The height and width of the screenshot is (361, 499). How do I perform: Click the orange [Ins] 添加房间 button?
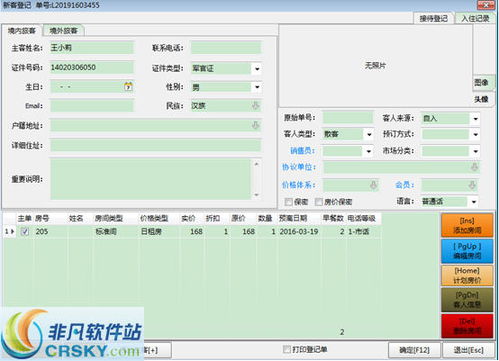(x=467, y=225)
